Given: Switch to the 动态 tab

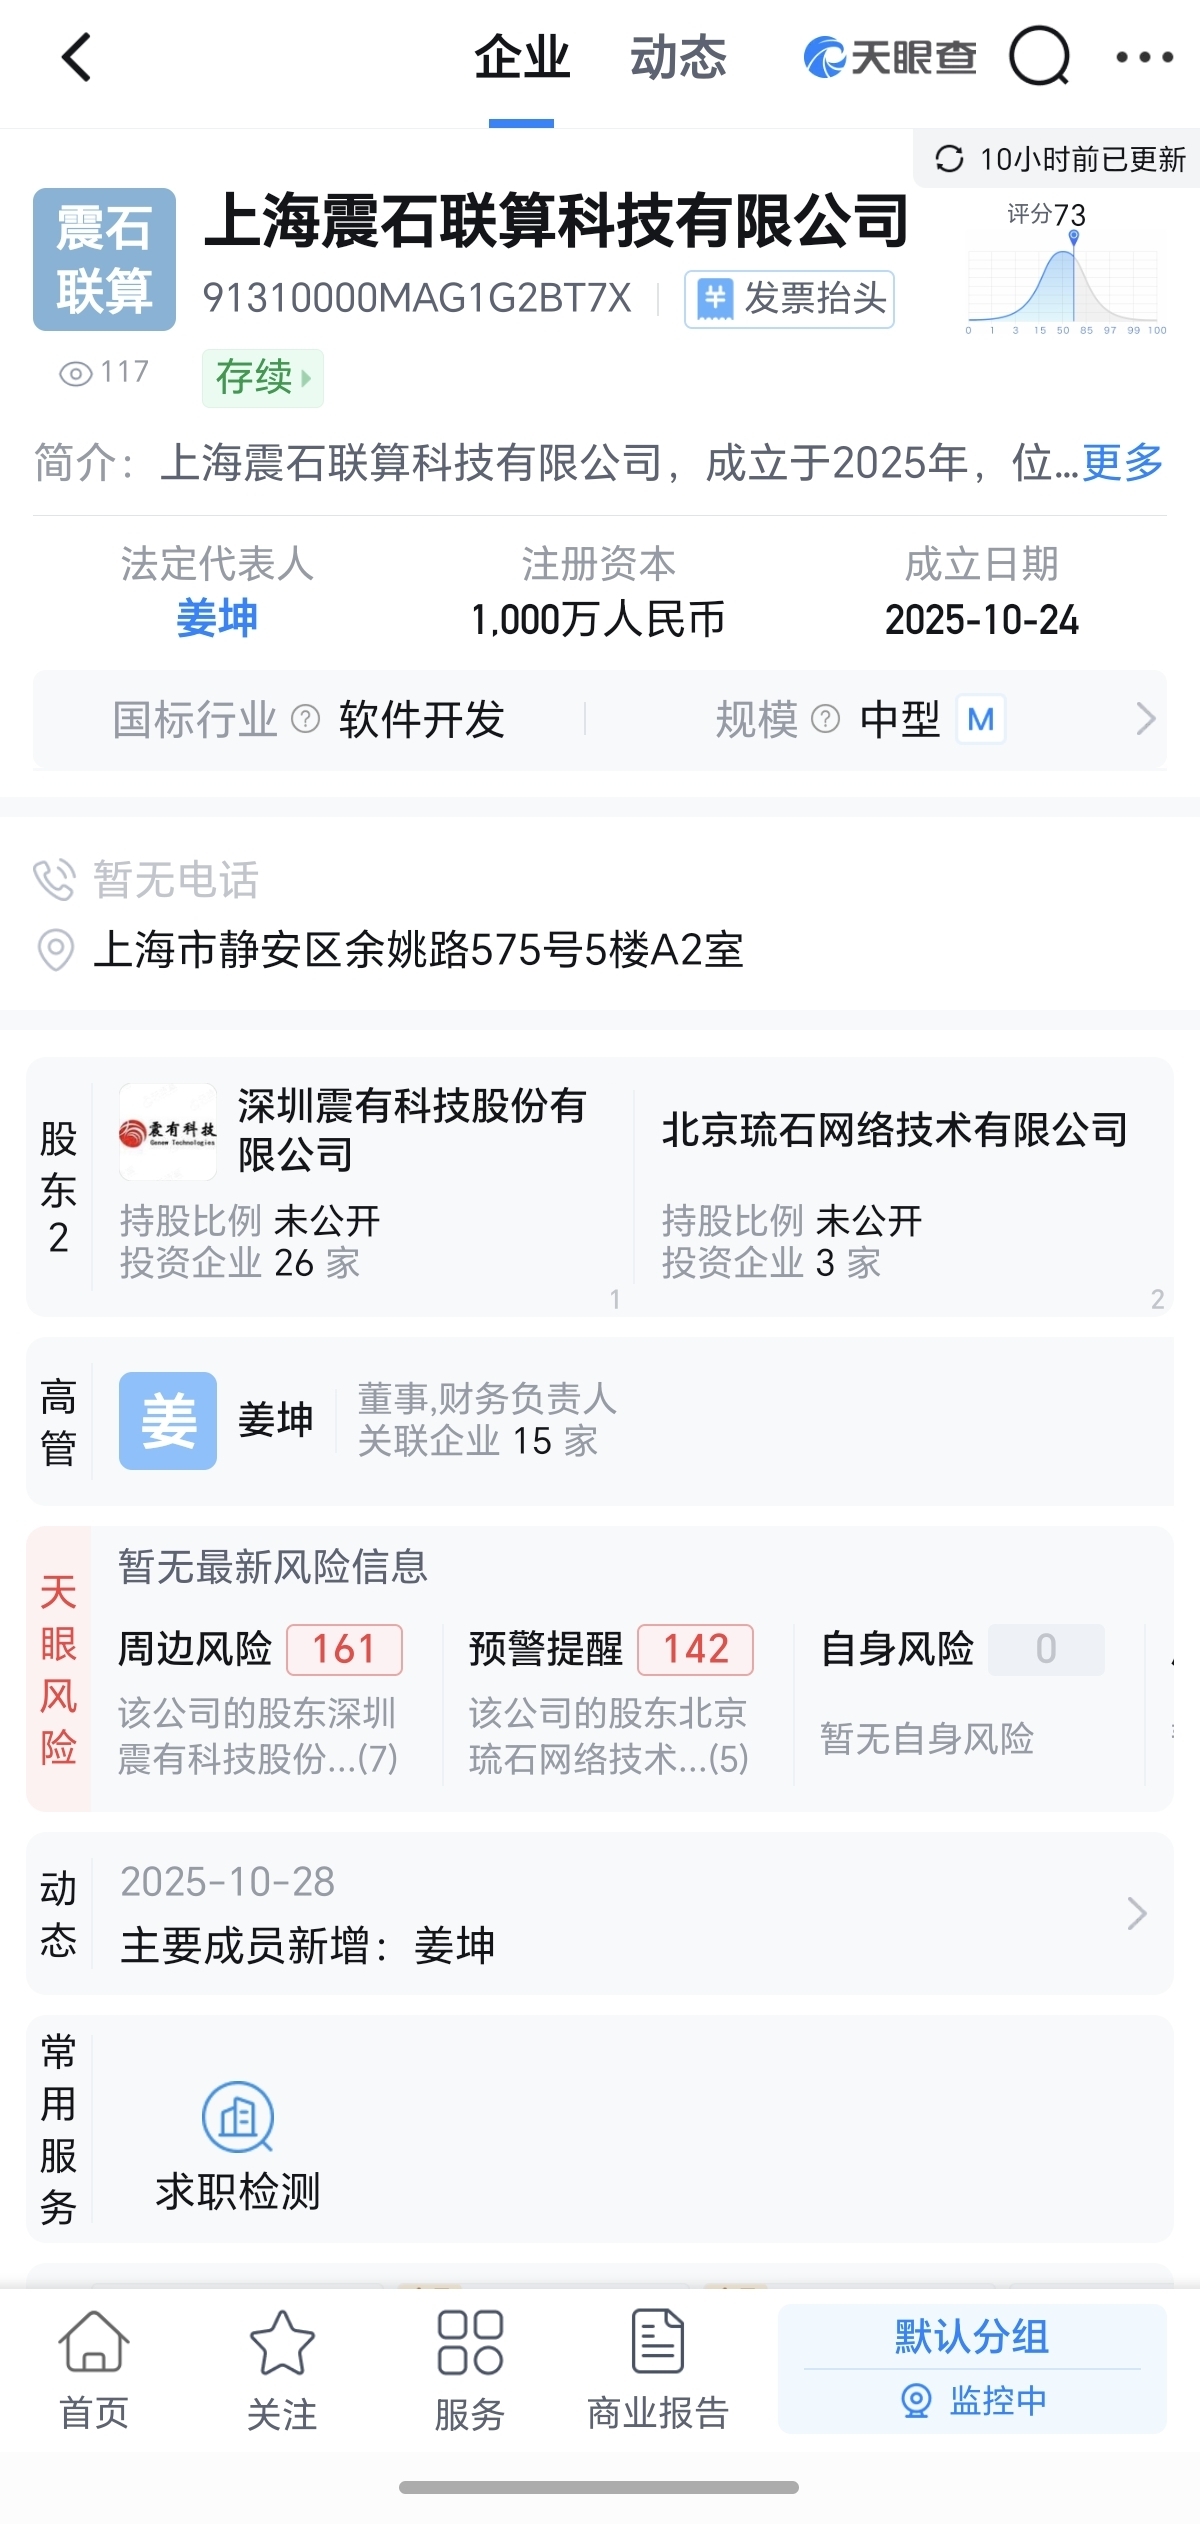Looking at the screenshot, I should (x=678, y=57).
